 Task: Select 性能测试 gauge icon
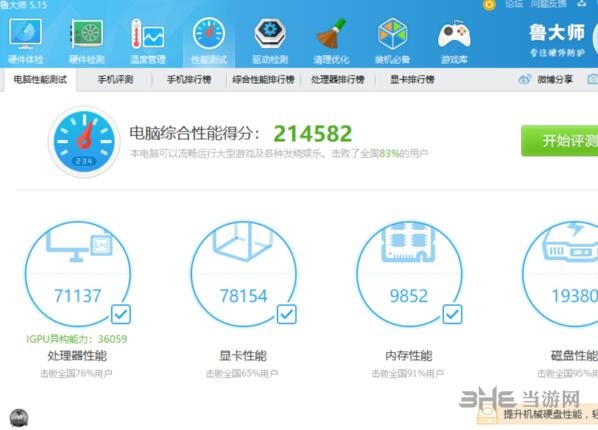click(x=209, y=34)
